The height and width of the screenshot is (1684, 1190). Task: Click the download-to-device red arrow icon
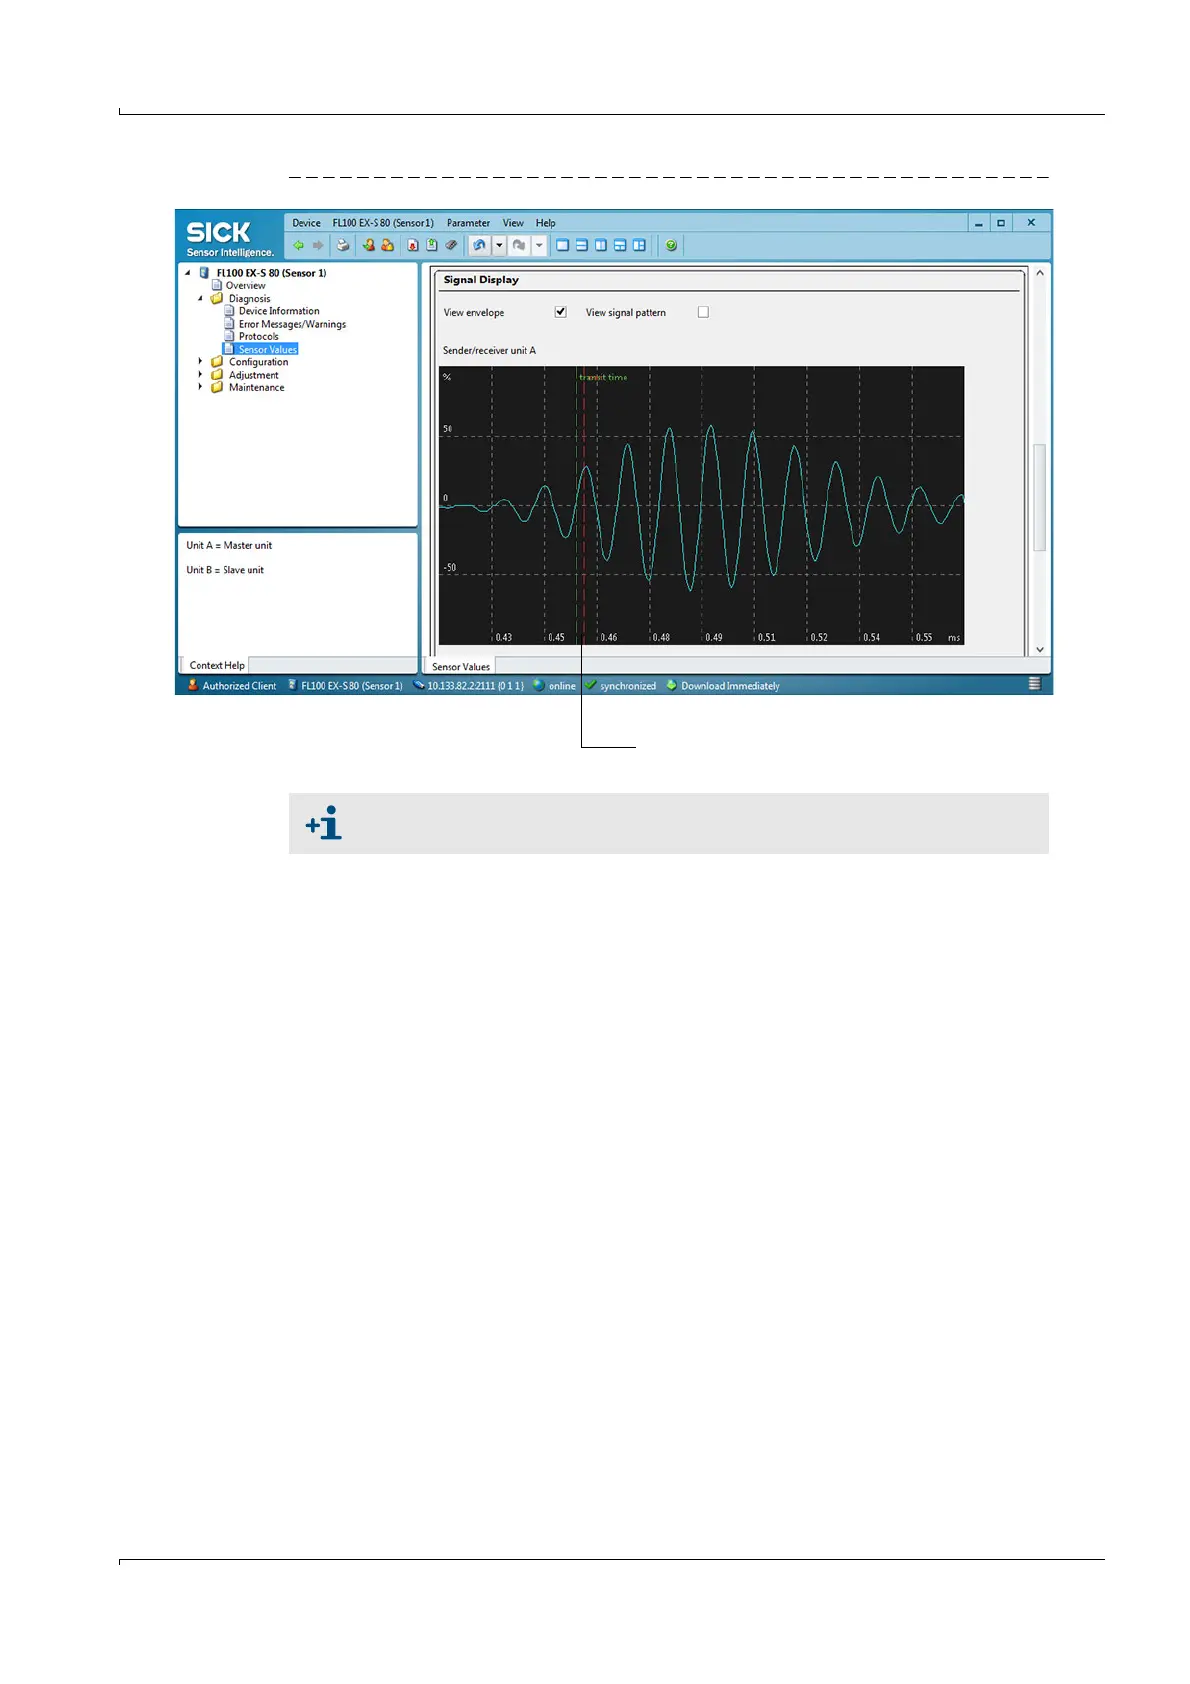pyautogui.click(x=412, y=245)
